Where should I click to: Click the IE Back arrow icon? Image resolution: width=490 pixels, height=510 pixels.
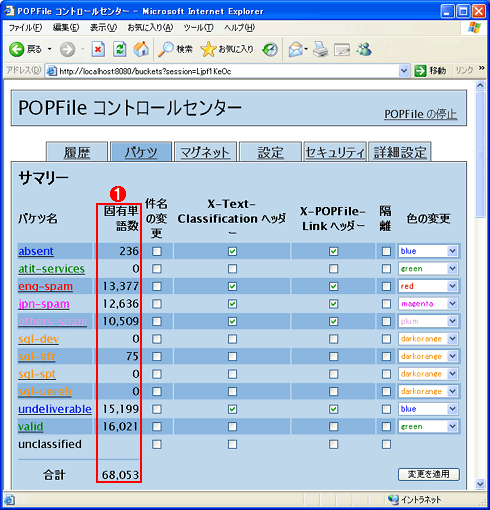[16, 49]
